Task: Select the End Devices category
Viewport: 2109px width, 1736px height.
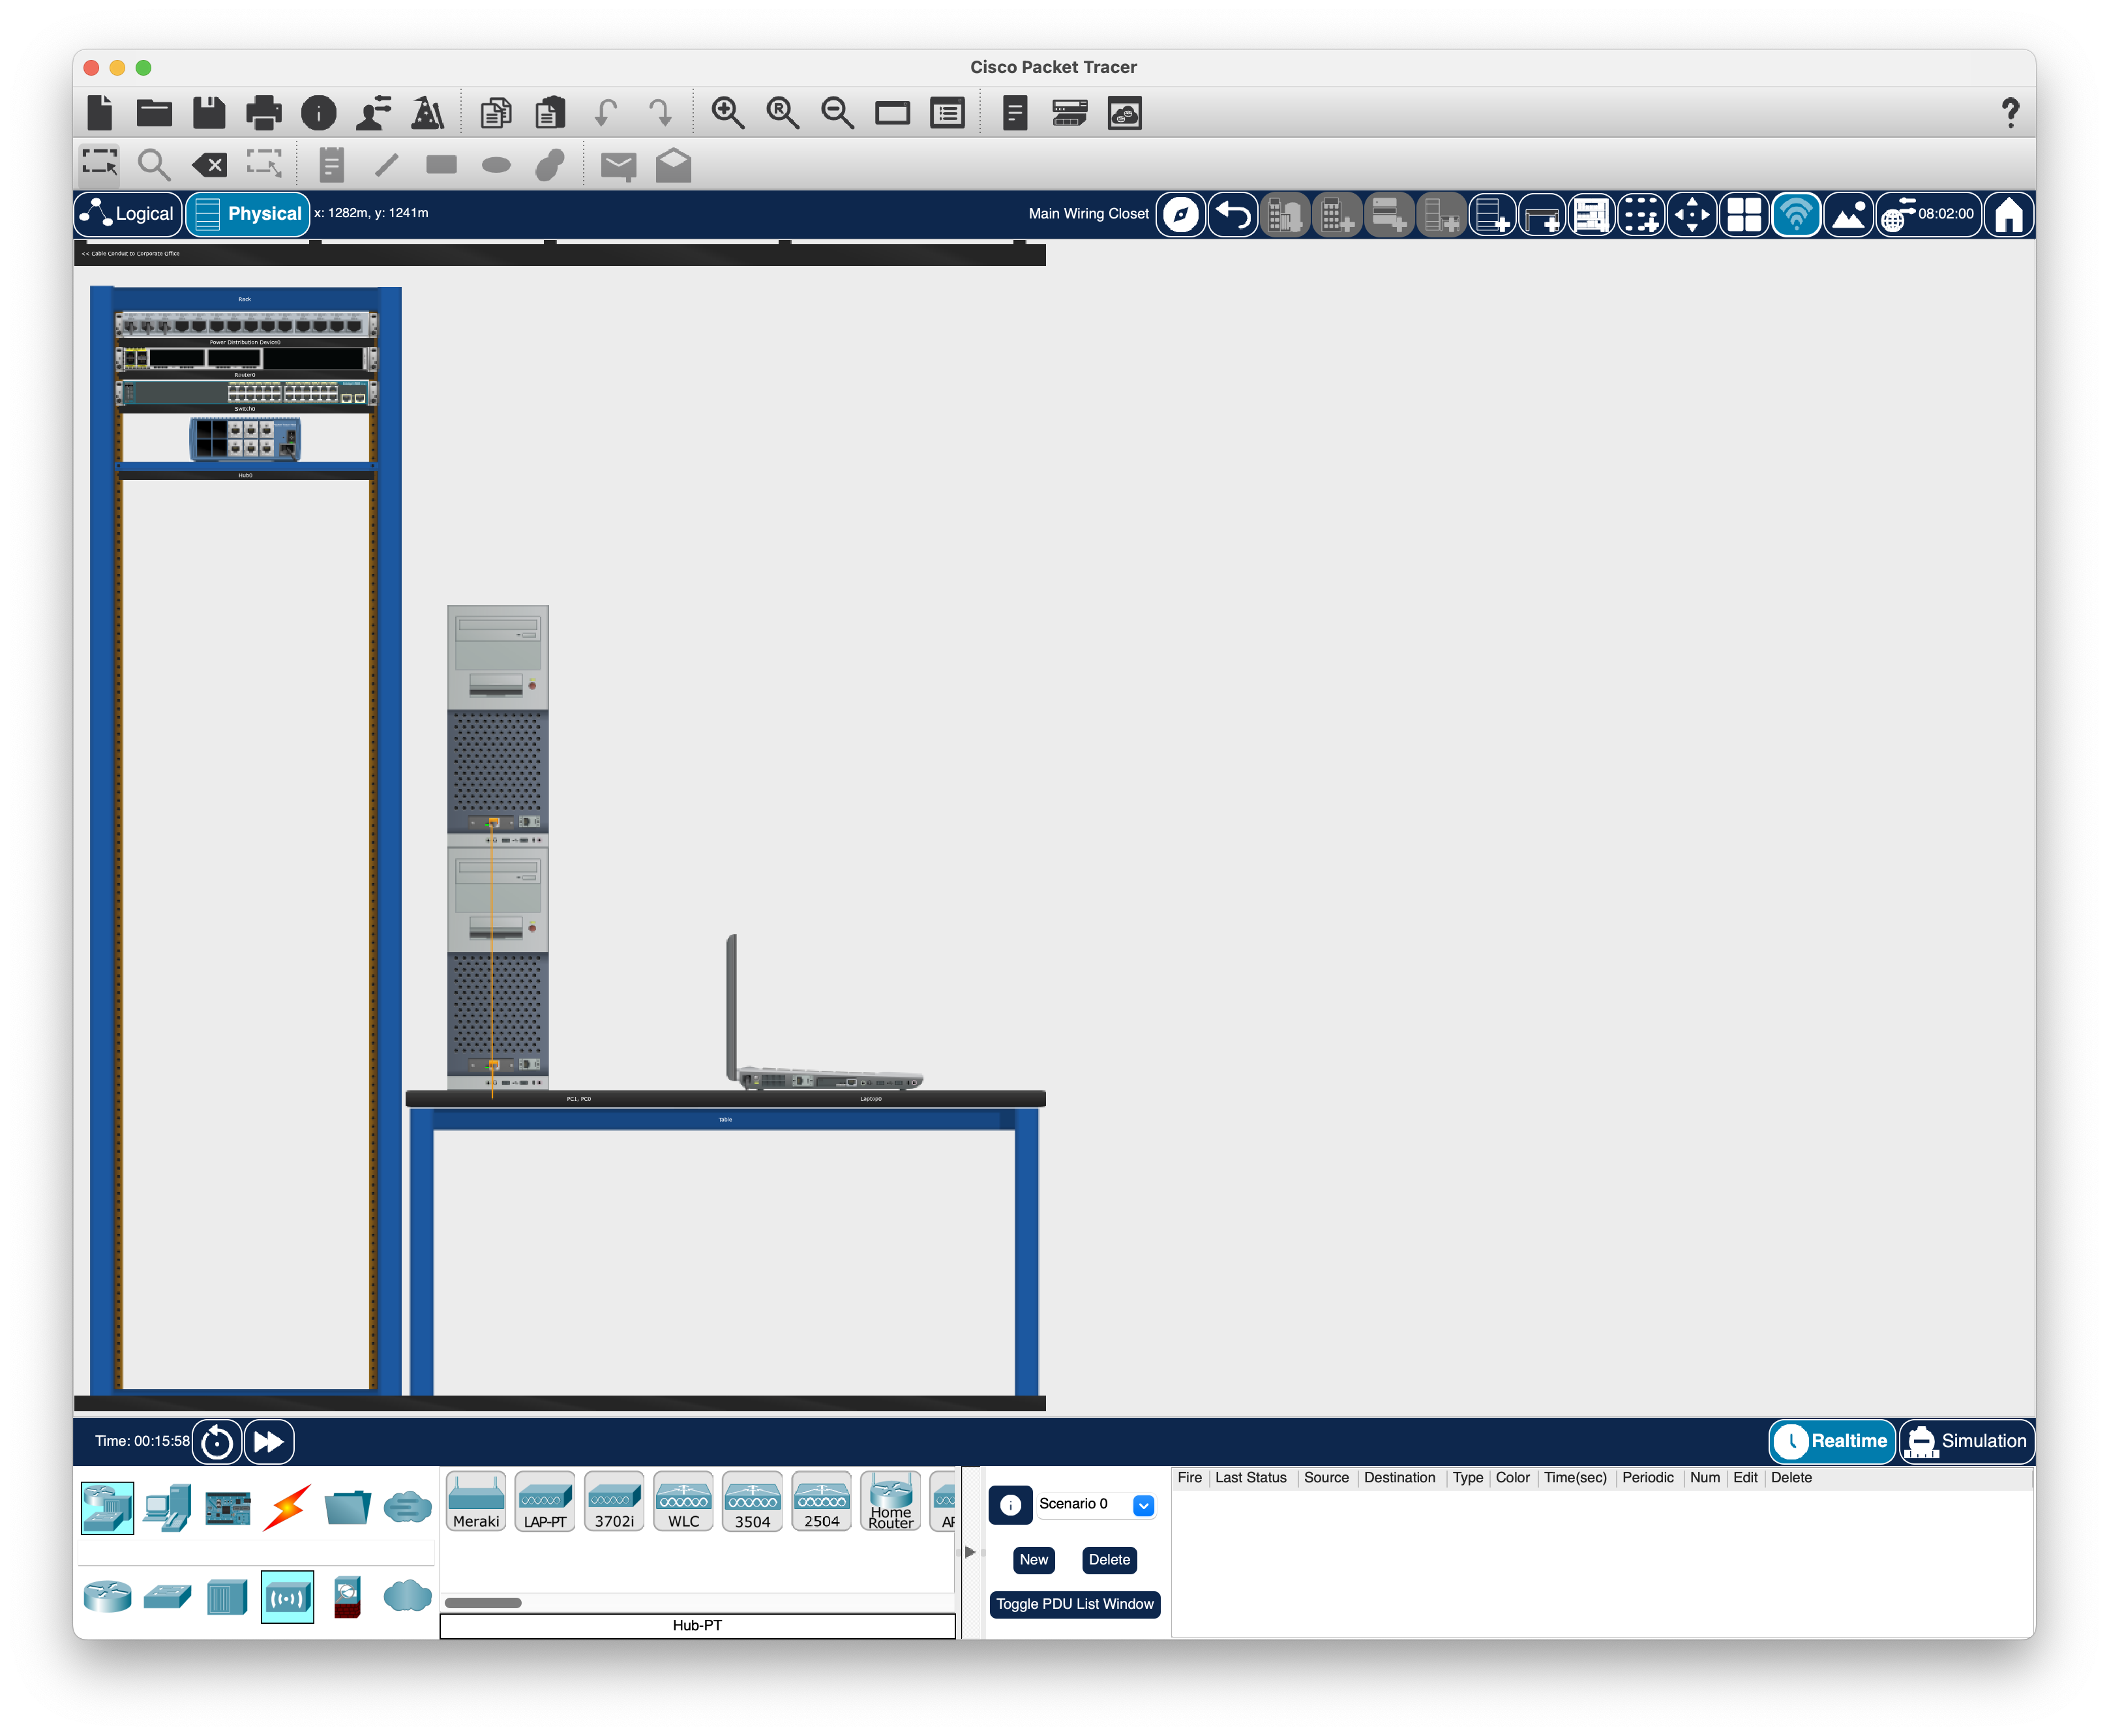Action: pos(167,1507)
